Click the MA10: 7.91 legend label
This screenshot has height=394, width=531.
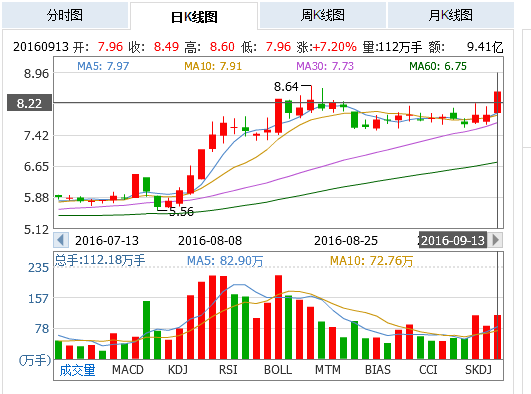213,66
